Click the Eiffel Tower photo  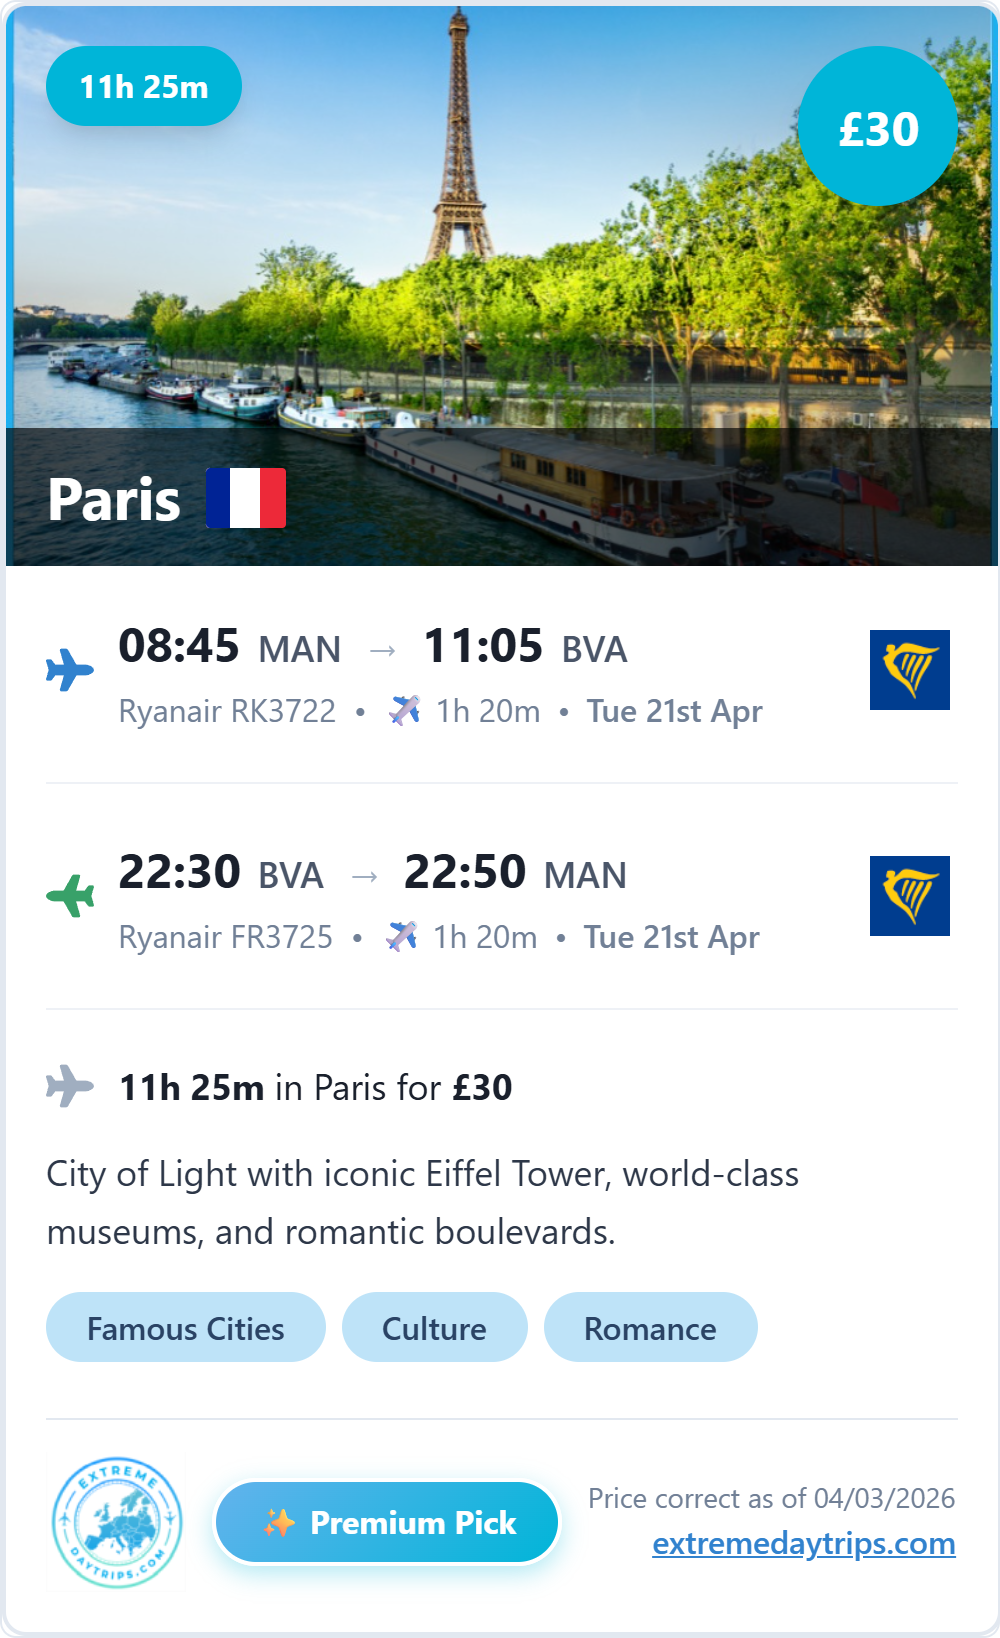[x=500, y=250]
